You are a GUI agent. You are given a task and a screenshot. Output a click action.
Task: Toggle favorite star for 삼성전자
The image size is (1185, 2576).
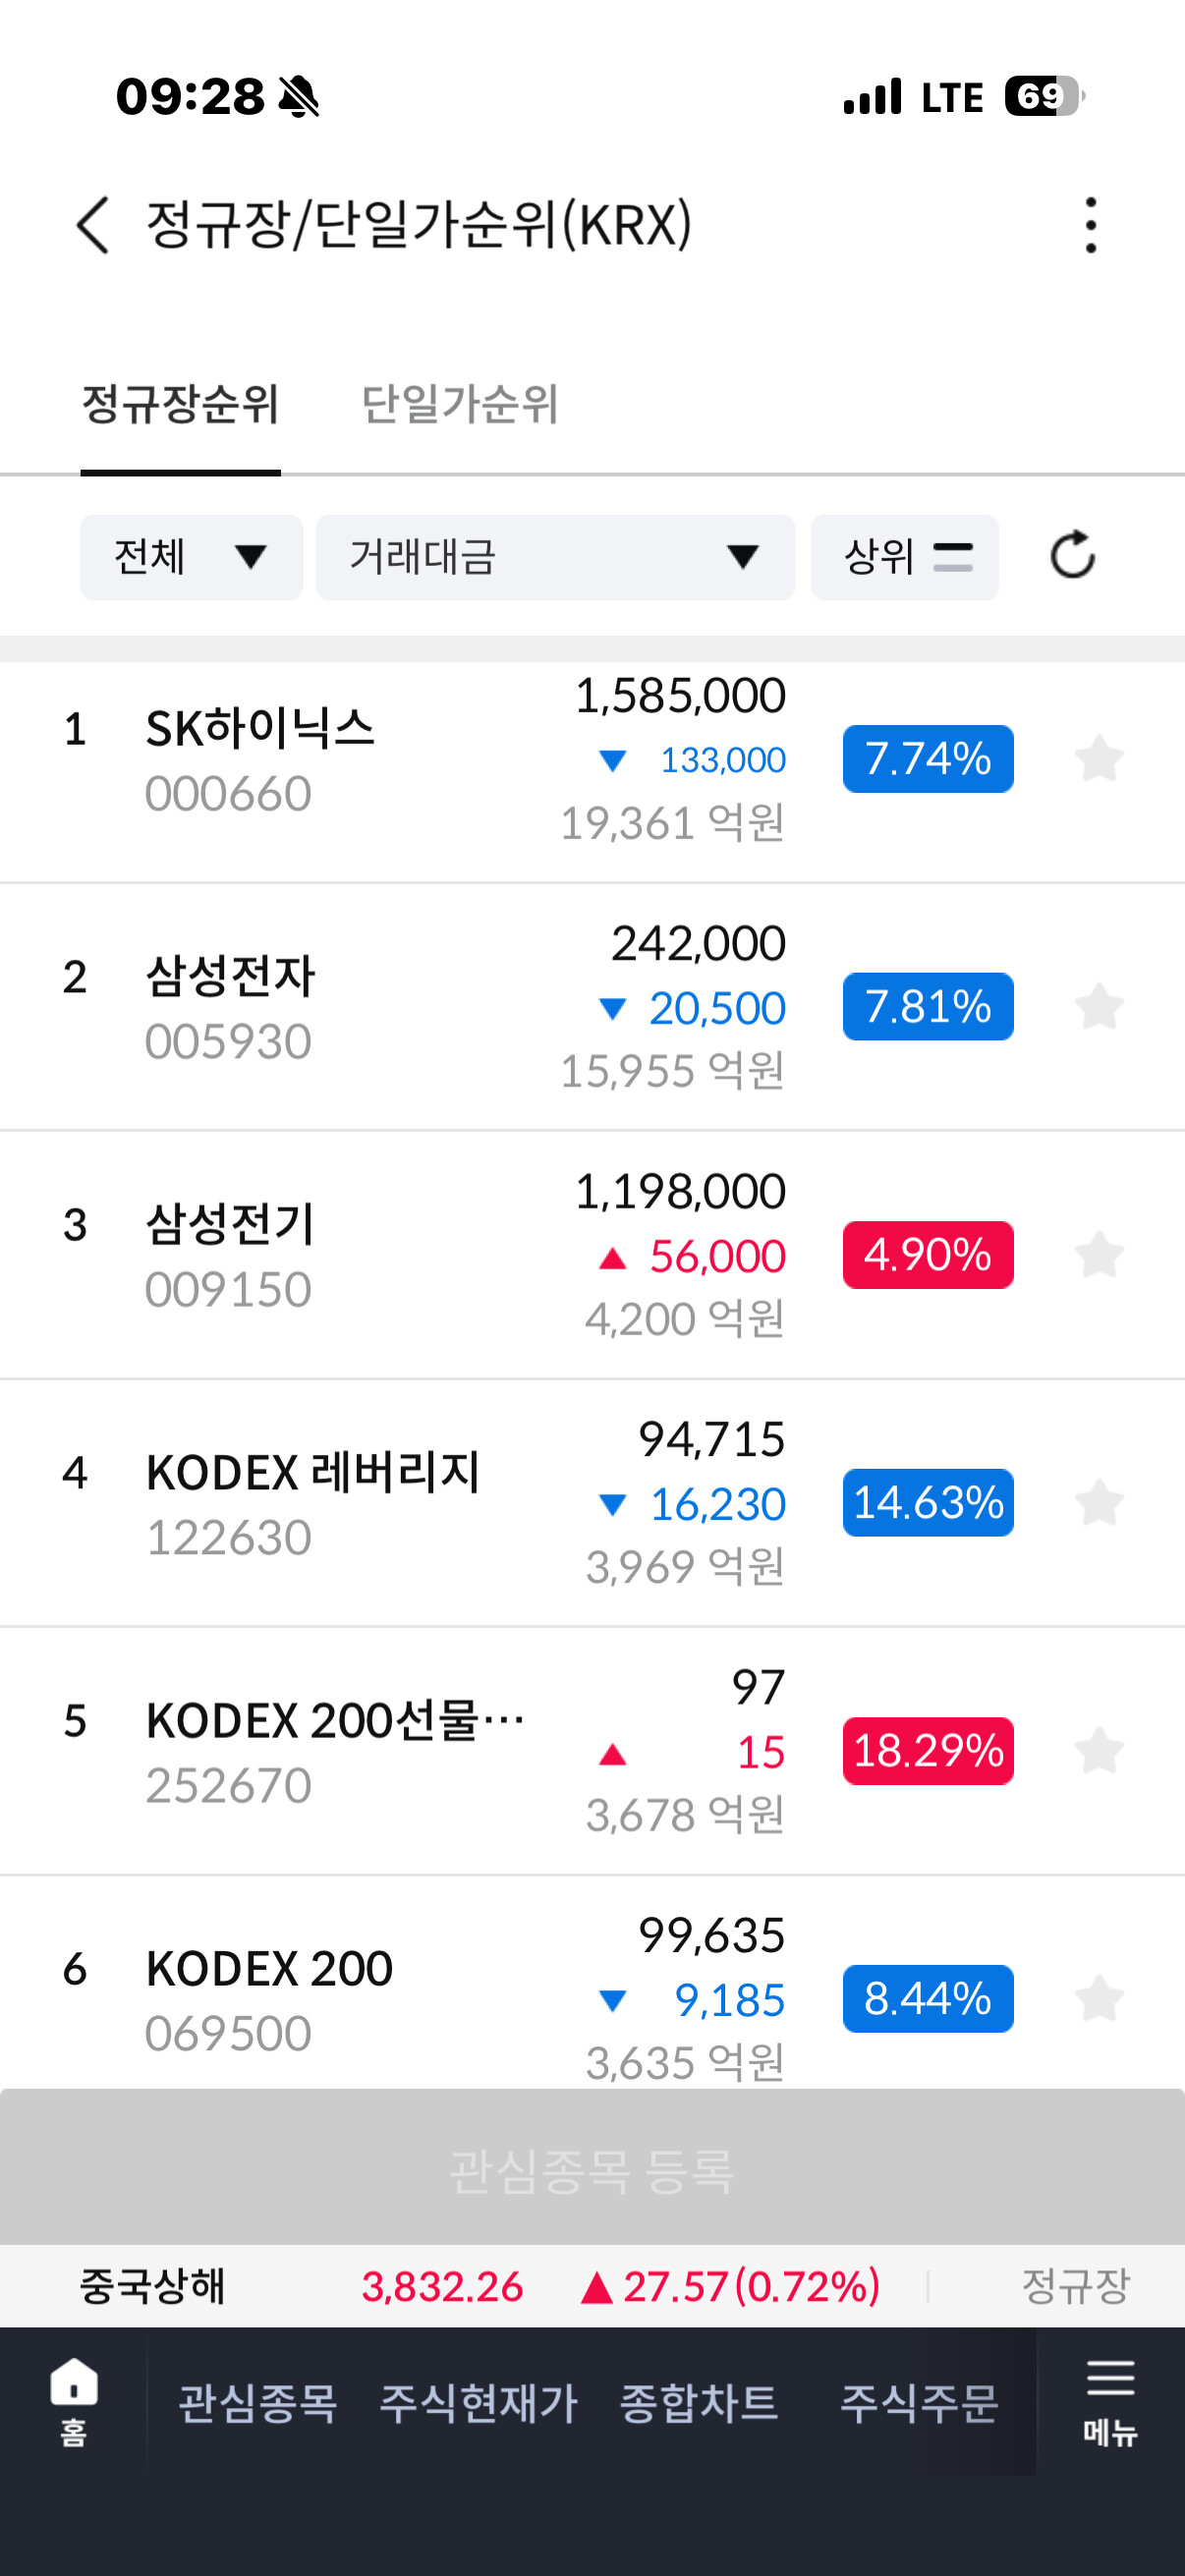pos(1099,1007)
